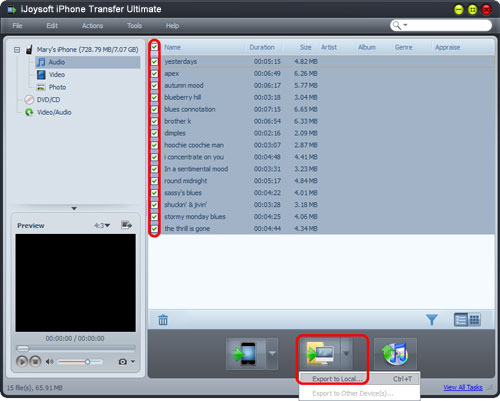
Task: Uncheck the round midnight checkbox
Action: (x=154, y=181)
